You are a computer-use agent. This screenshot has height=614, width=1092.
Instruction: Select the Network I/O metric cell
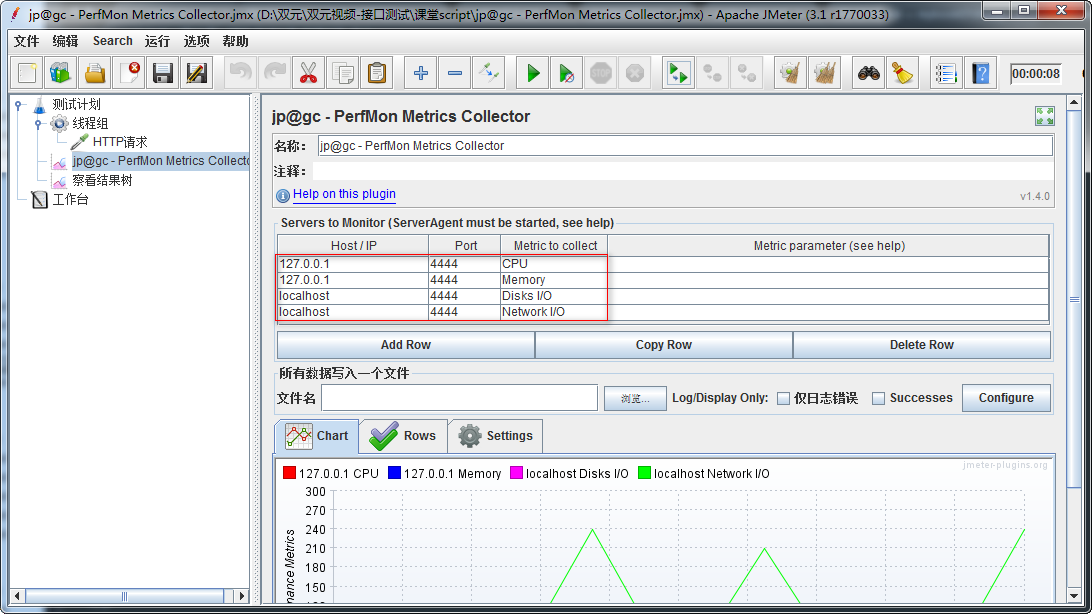coord(554,312)
